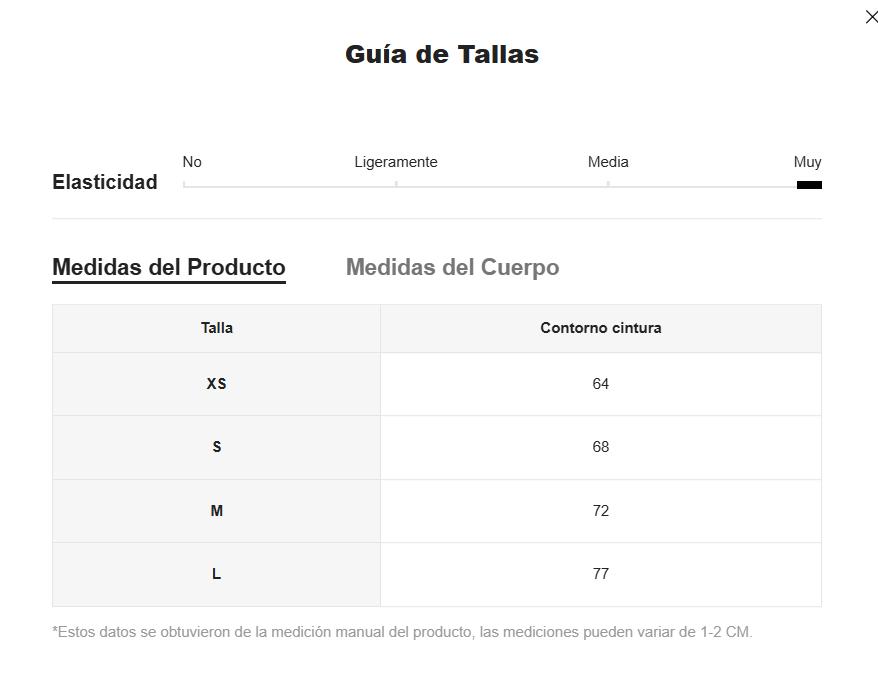Click the 68 waist value cell
Viewport: 878px width, 674px height.
[x=601, y=447]
